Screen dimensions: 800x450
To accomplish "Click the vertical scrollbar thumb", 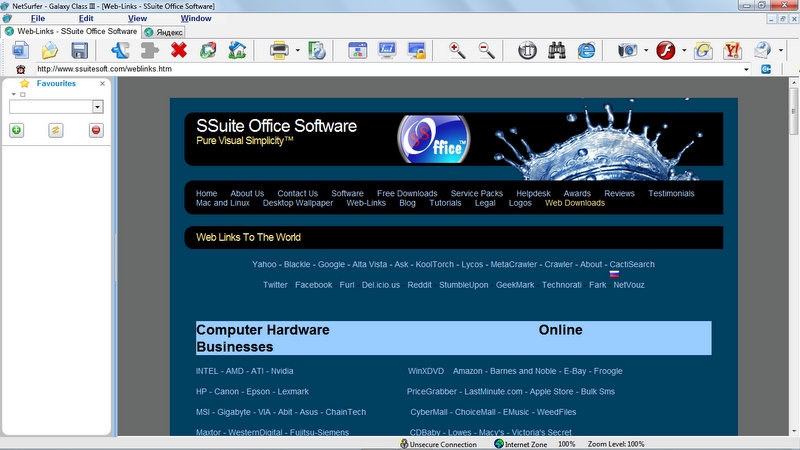I will pyautogui.click(x=794, y=111).
